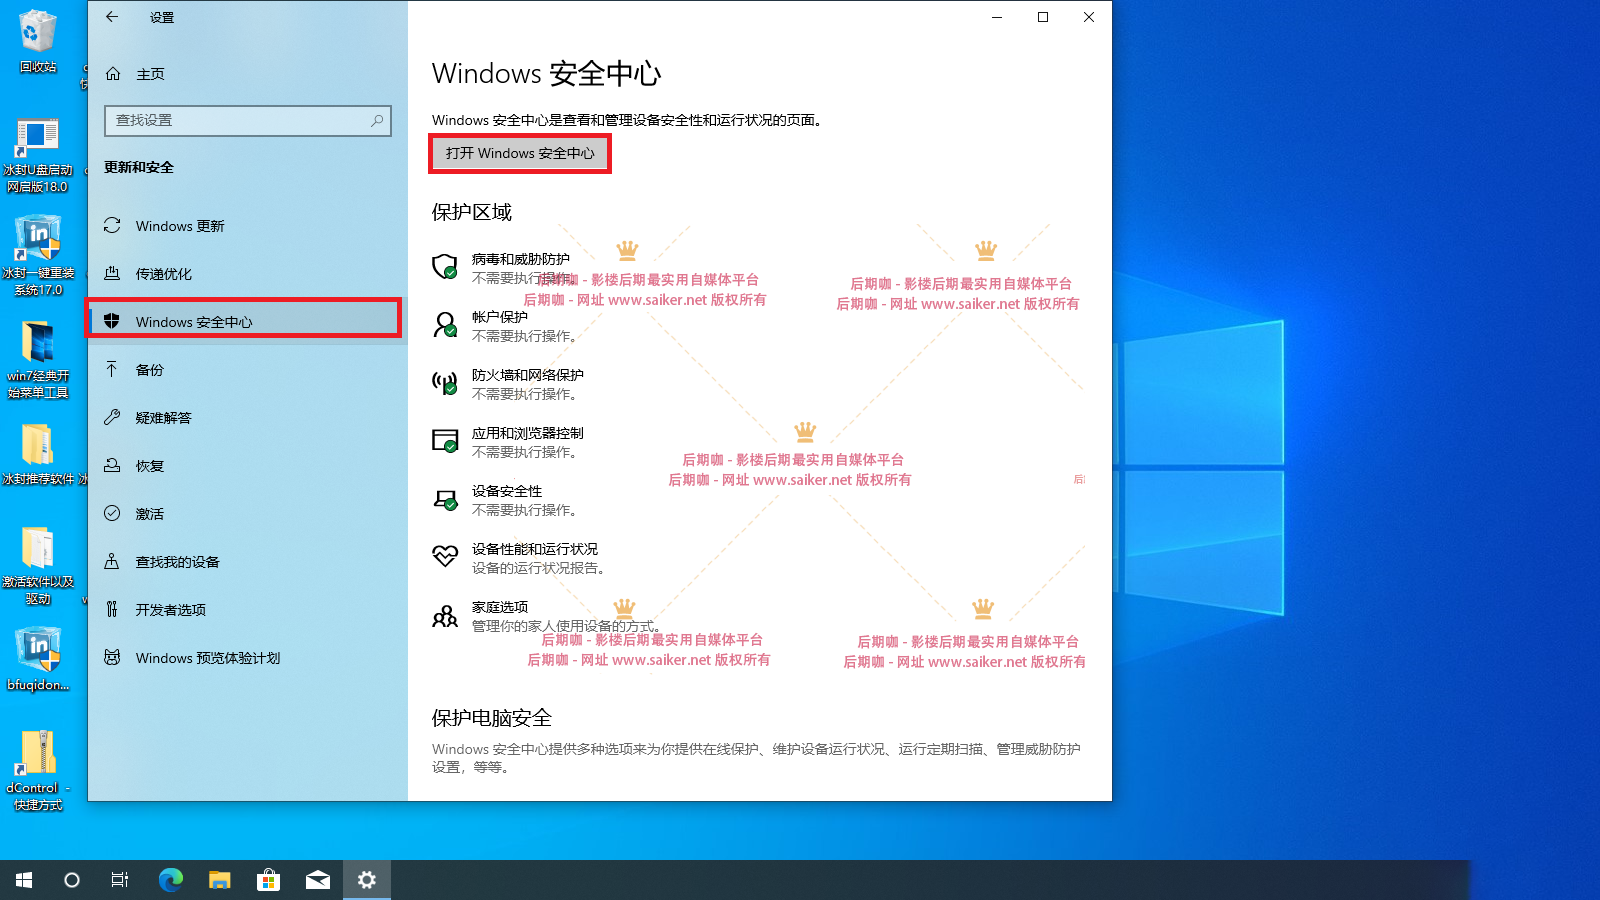Click the search magnifier in 查找设置 box
The height and width of the screenshot is (900, 1600).
coord(377,120)
